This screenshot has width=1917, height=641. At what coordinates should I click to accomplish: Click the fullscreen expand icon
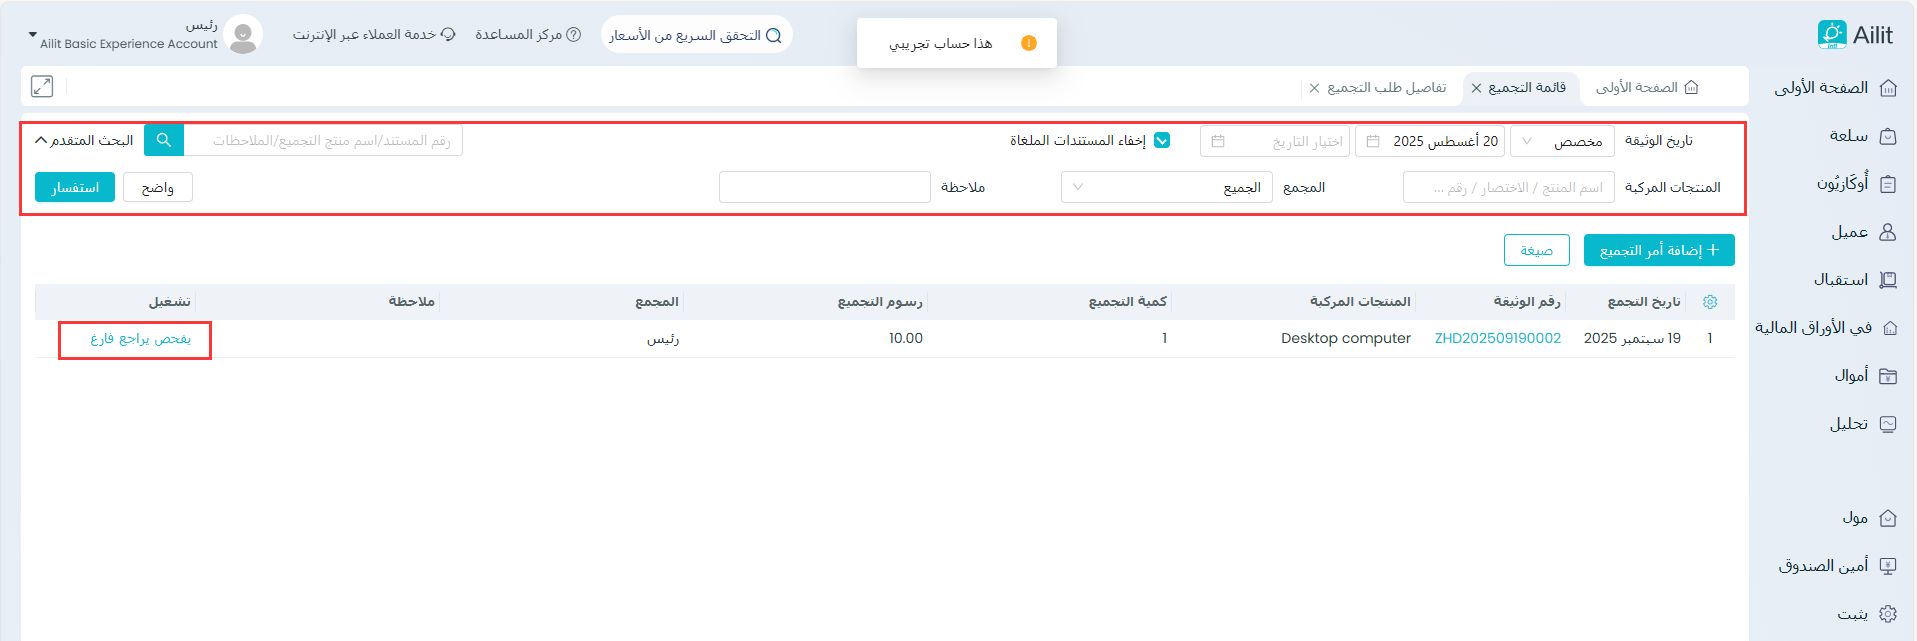[42, 87]
